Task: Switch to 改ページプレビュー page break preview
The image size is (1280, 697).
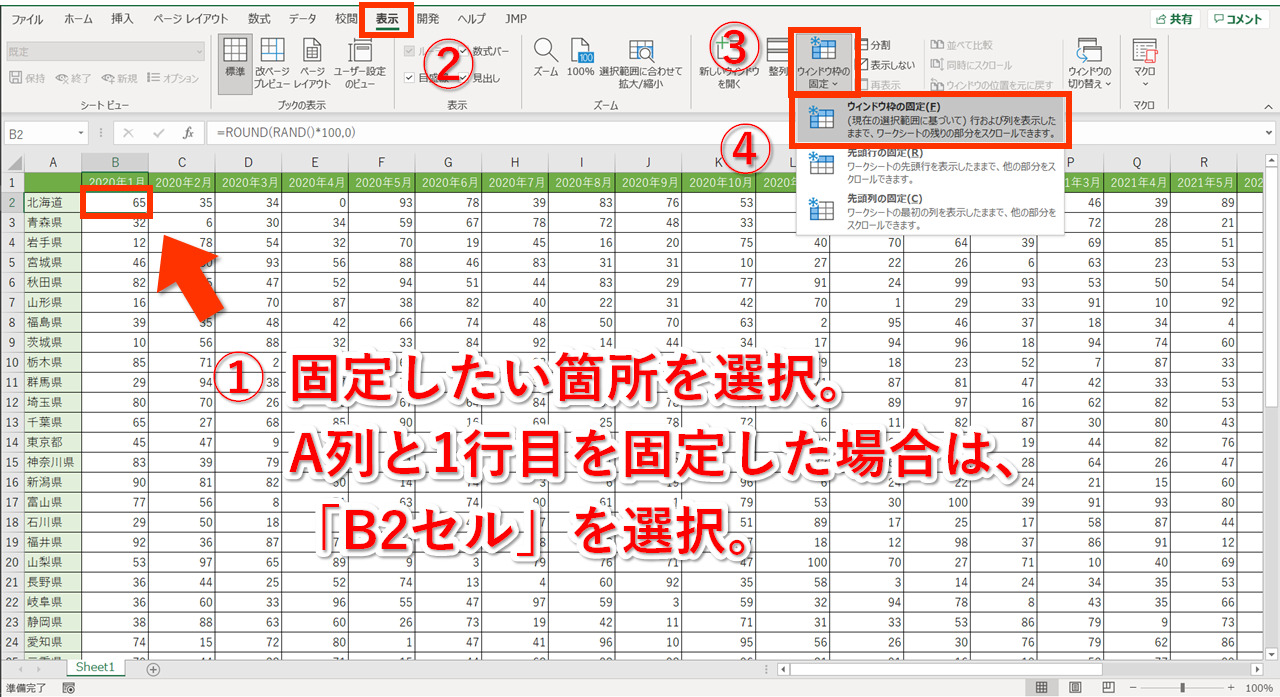Action: pyautogui.click(x=271, y=63)
